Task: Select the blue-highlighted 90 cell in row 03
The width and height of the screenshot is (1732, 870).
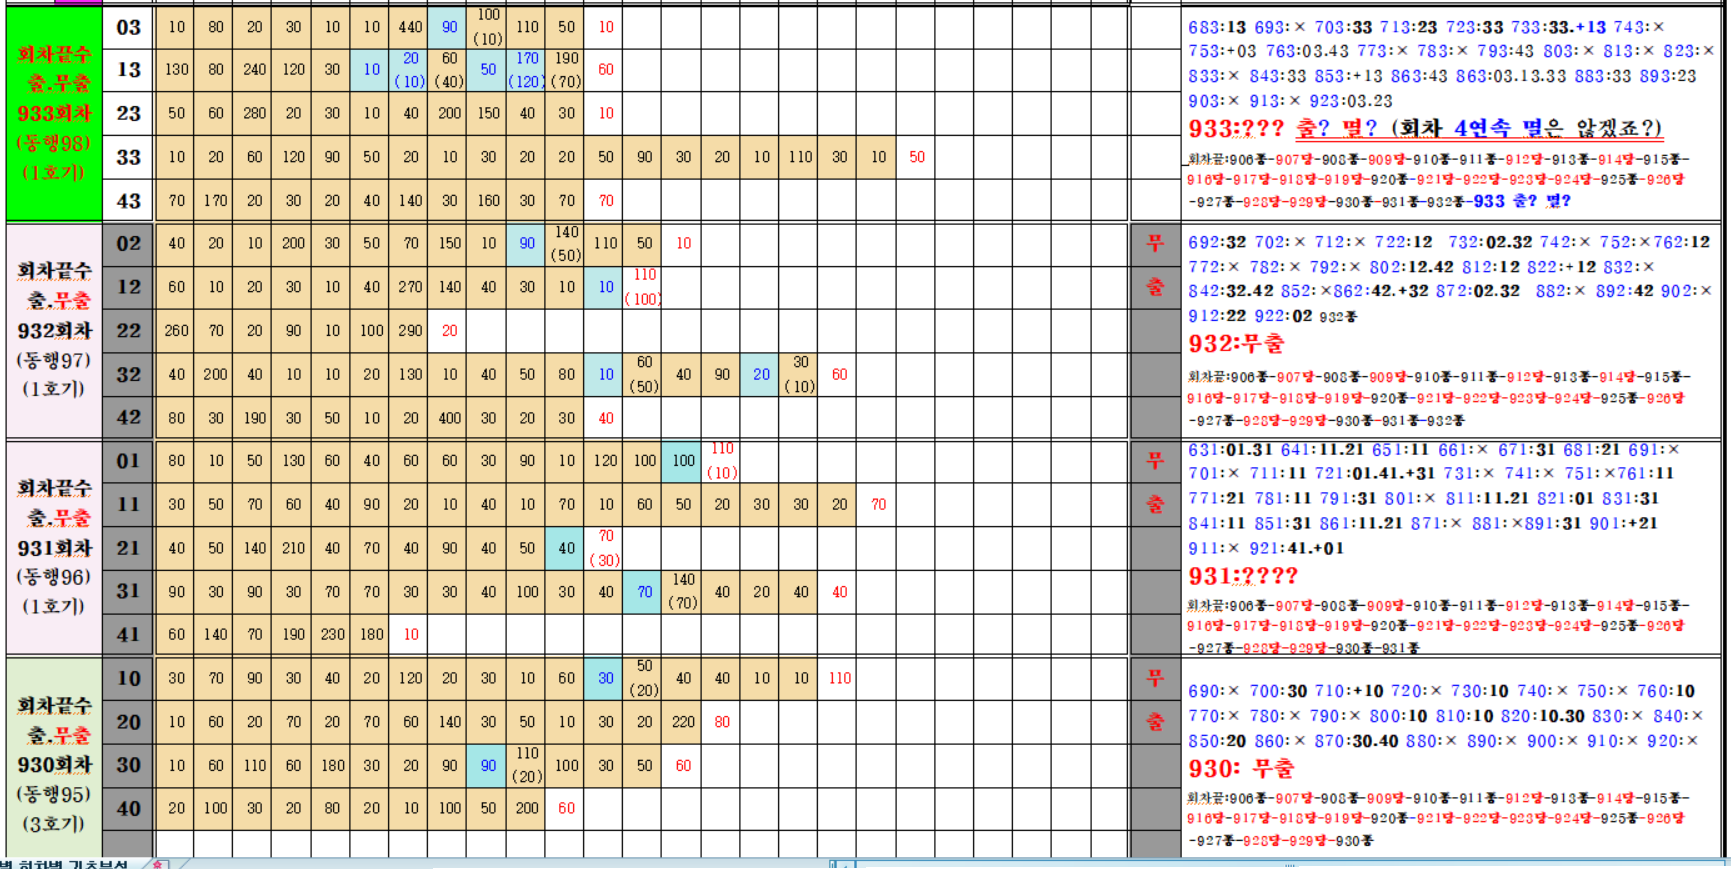Action: click(x=449, y=27)
